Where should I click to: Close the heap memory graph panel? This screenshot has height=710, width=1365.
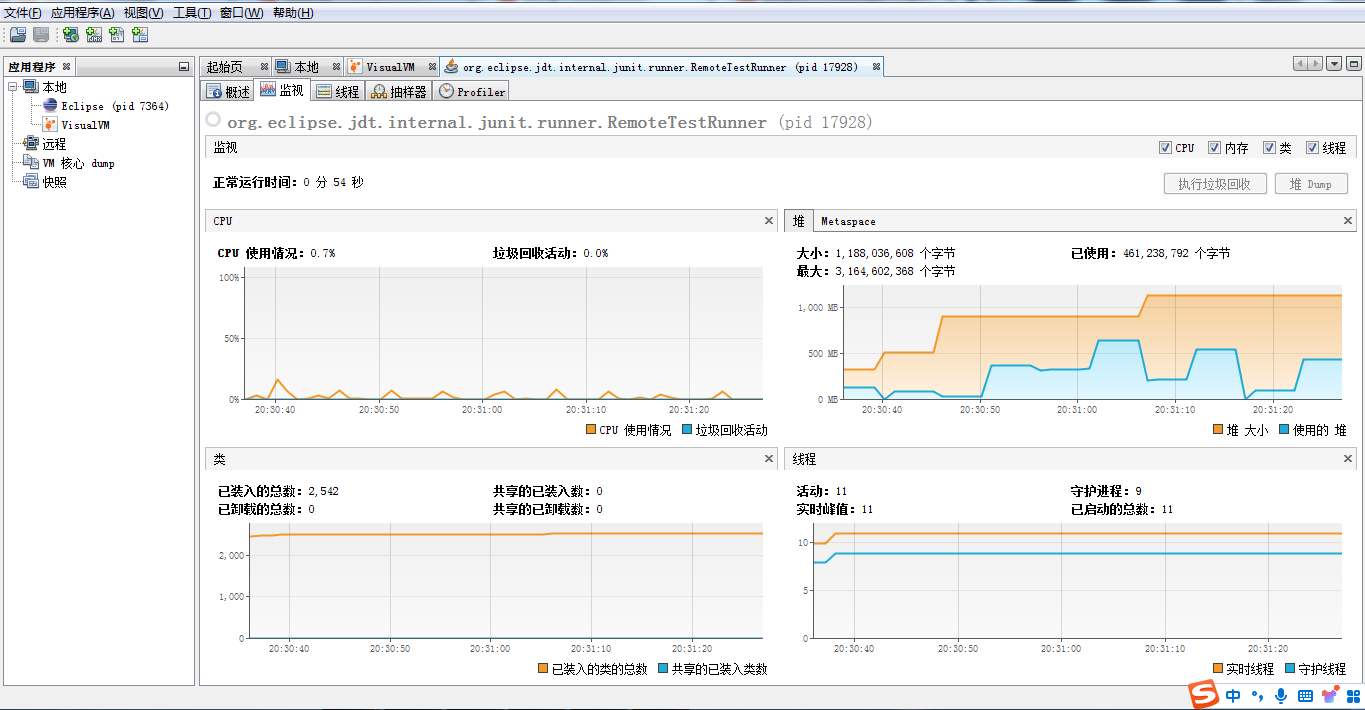1348,221
